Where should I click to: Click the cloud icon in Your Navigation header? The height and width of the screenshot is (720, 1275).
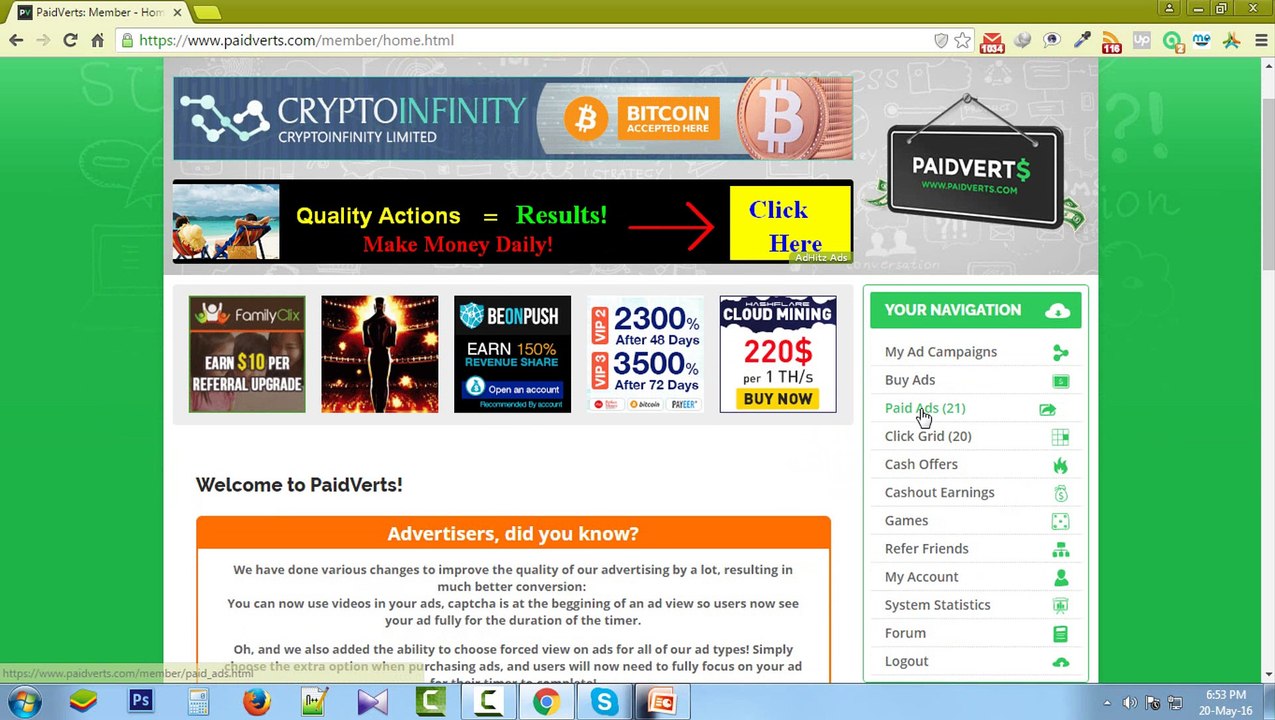tap(1057, 311)
